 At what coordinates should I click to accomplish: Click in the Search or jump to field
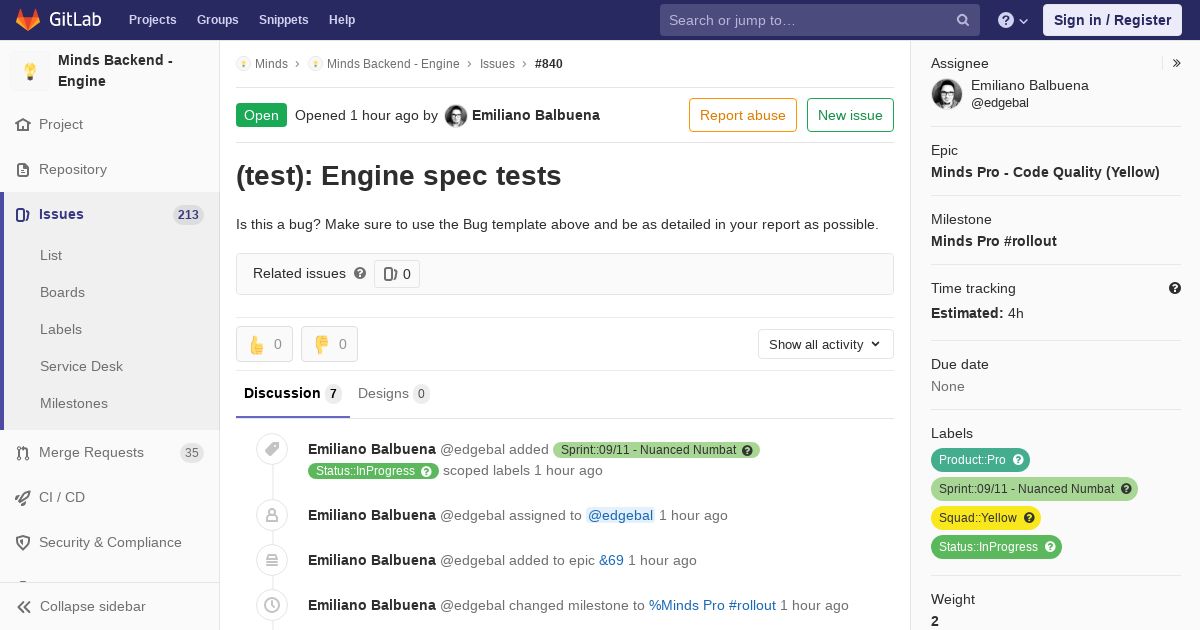(808, 20)
